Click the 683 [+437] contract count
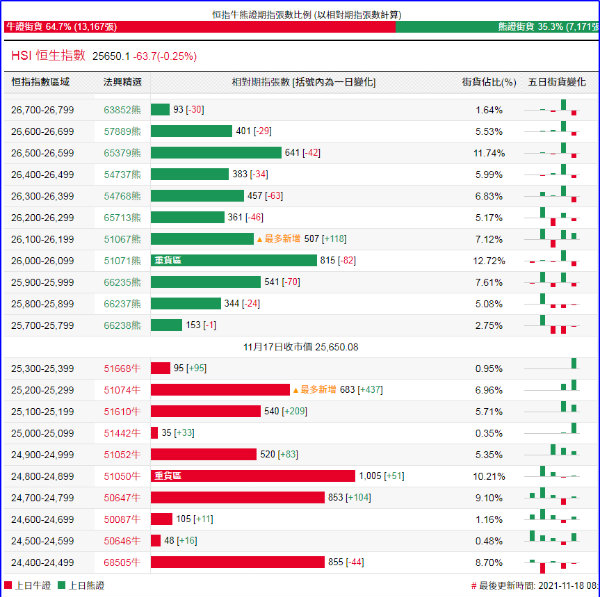This screenshot has height=597, width=600. [x=361, y=390]
